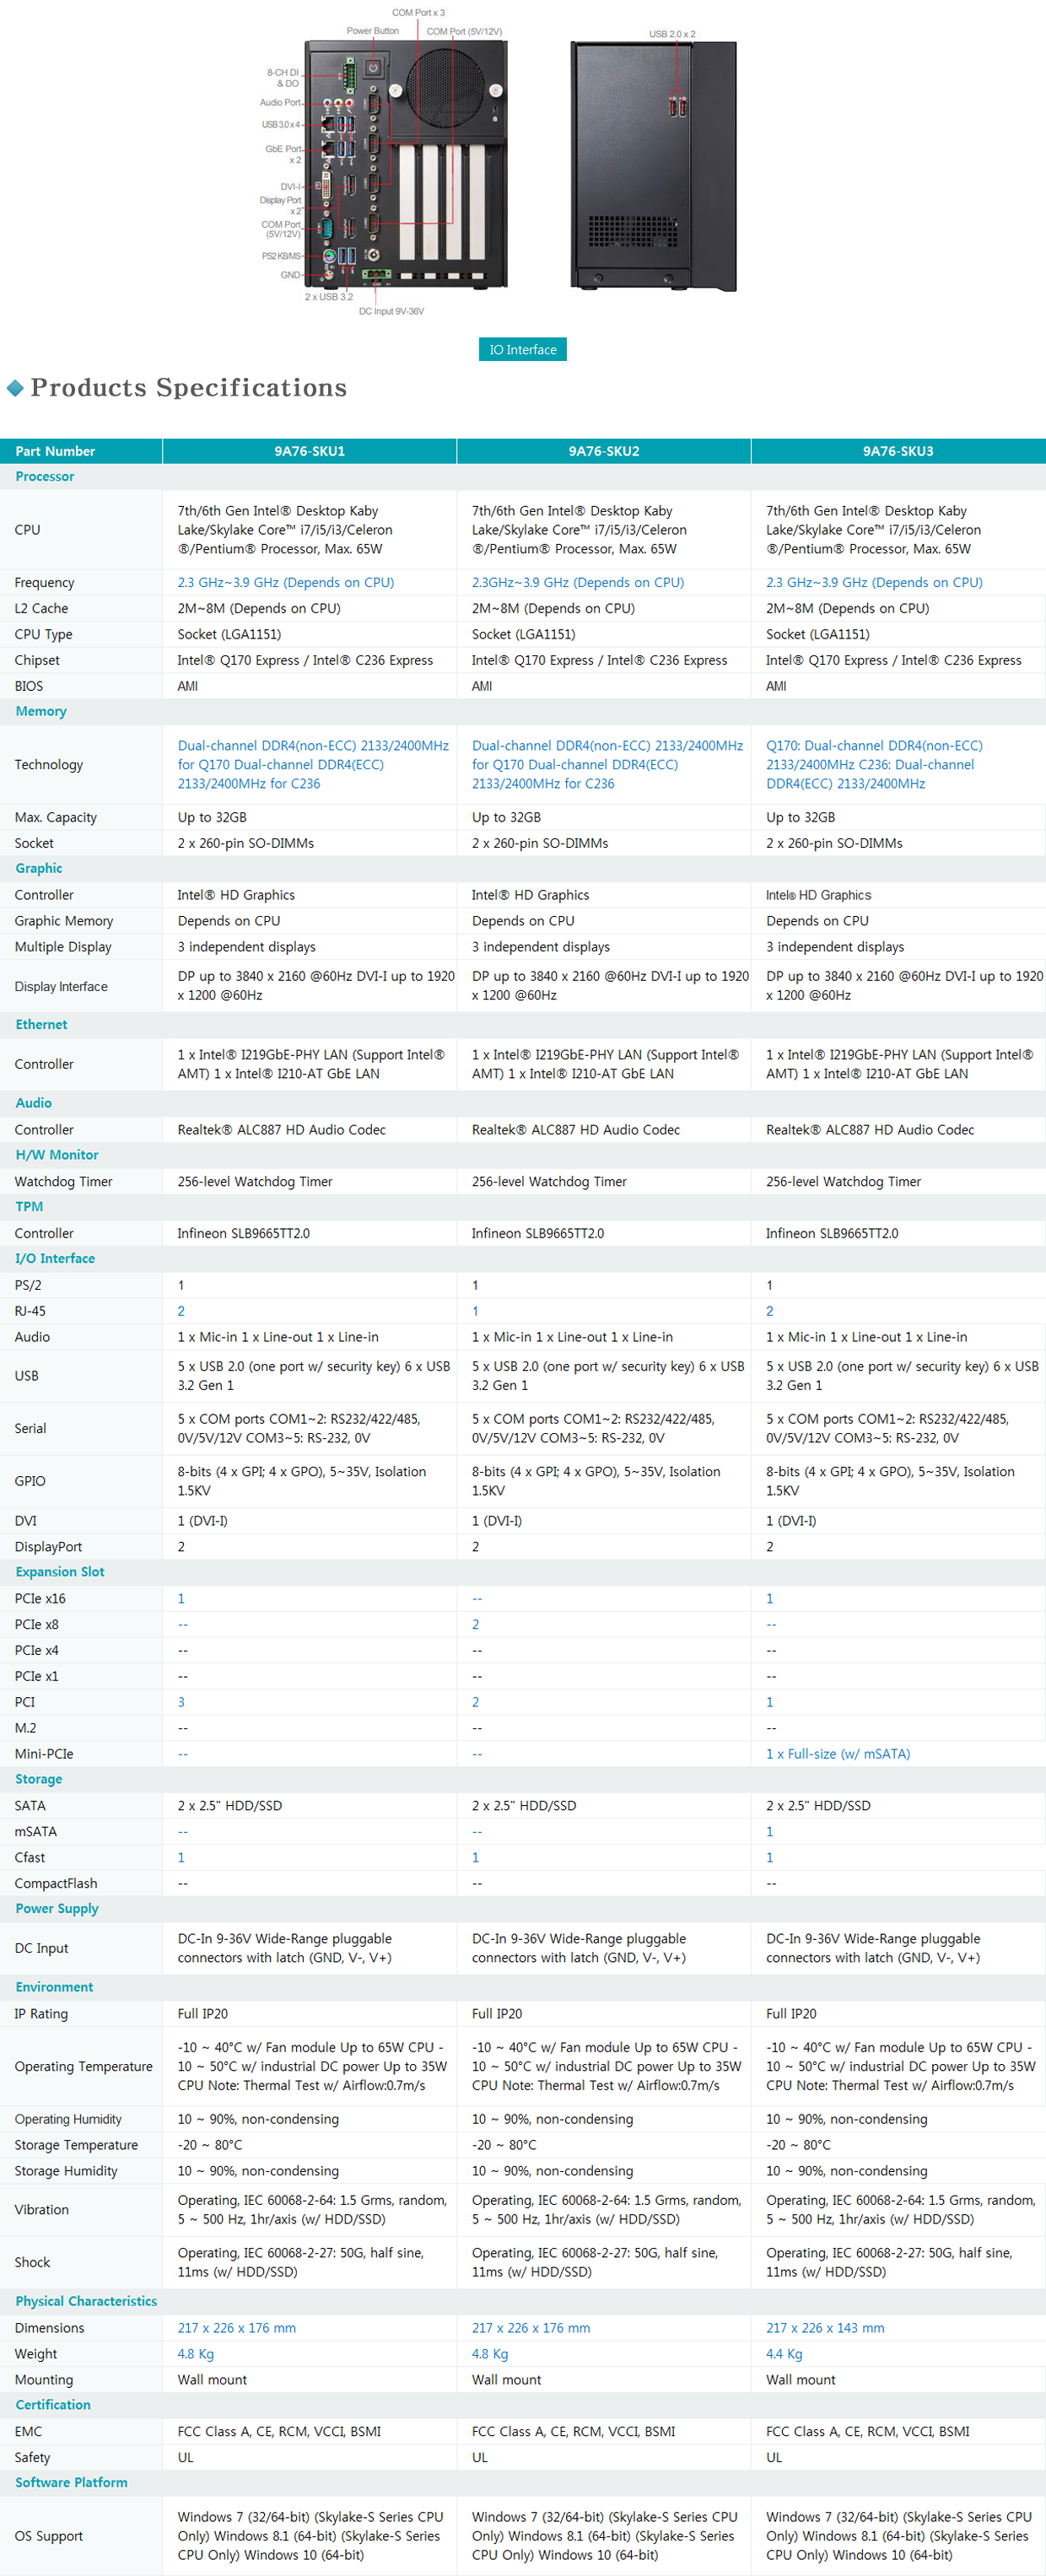The width and height of the screenshot is (1046, 2576).
Task: Click the DisplayPort row label
Action: (48, 1547)
